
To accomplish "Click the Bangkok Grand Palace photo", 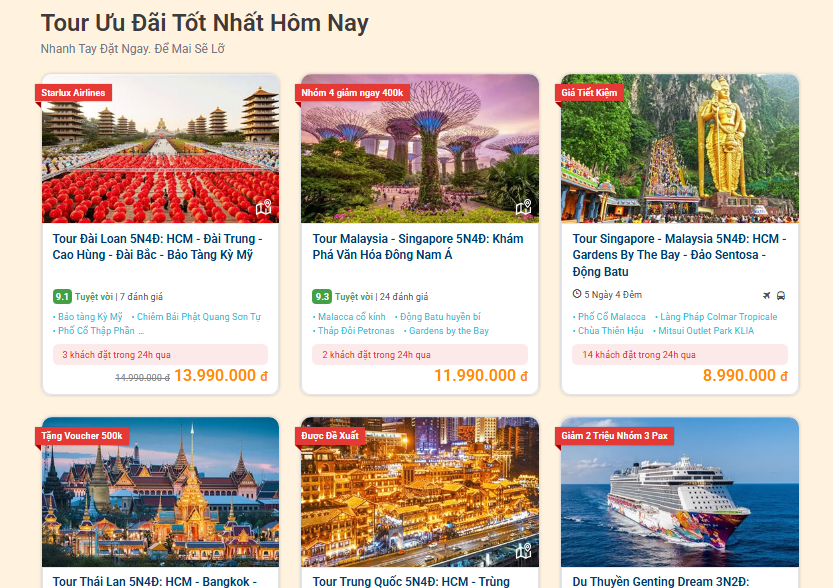I will (x=160, y=492).
